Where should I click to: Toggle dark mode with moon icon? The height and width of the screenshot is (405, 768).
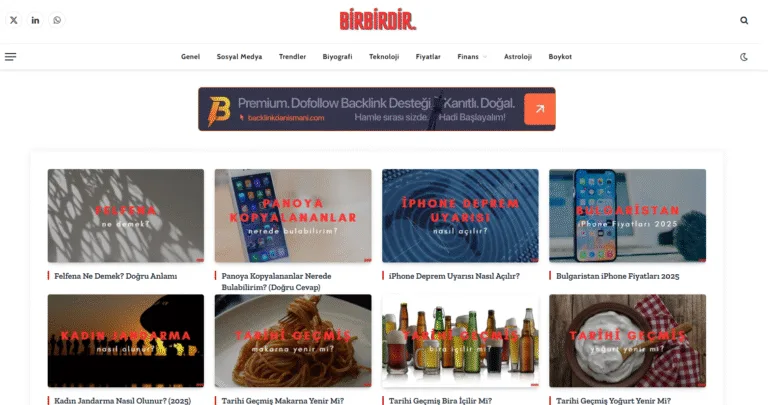(x=744, y=57)
